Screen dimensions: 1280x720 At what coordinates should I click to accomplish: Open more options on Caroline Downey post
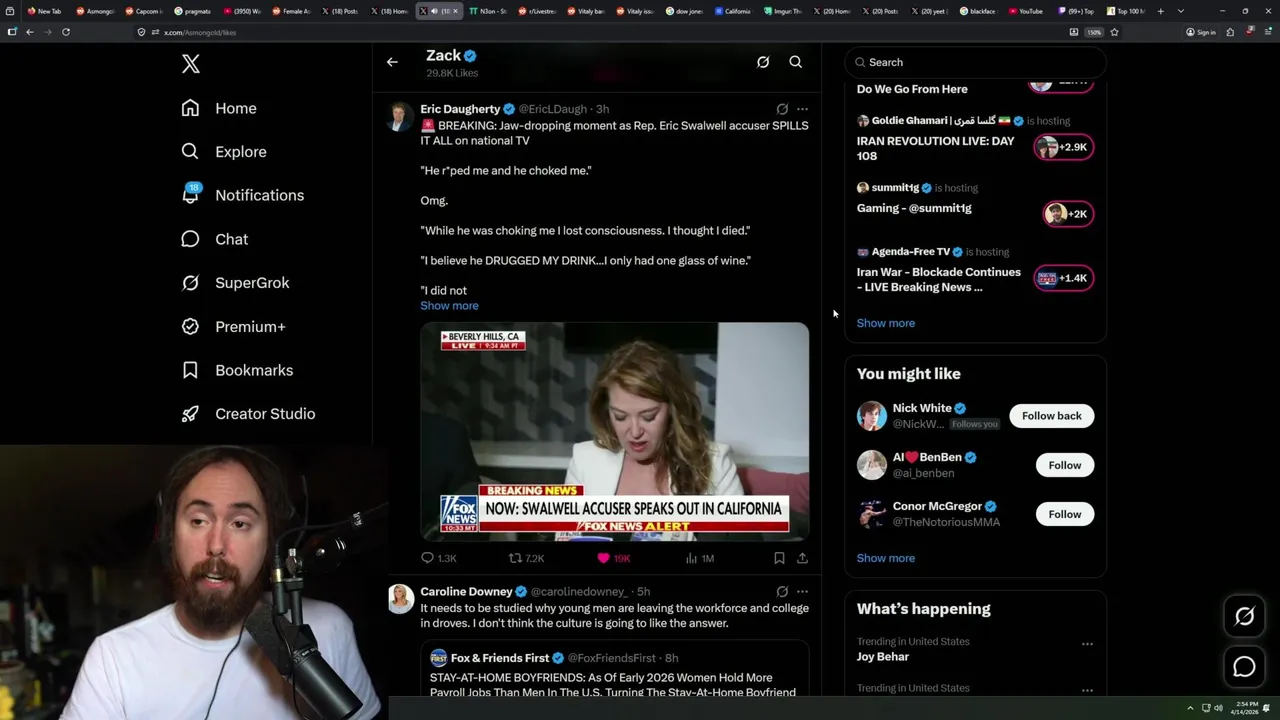pyautogui.click(x=802, y=592)
